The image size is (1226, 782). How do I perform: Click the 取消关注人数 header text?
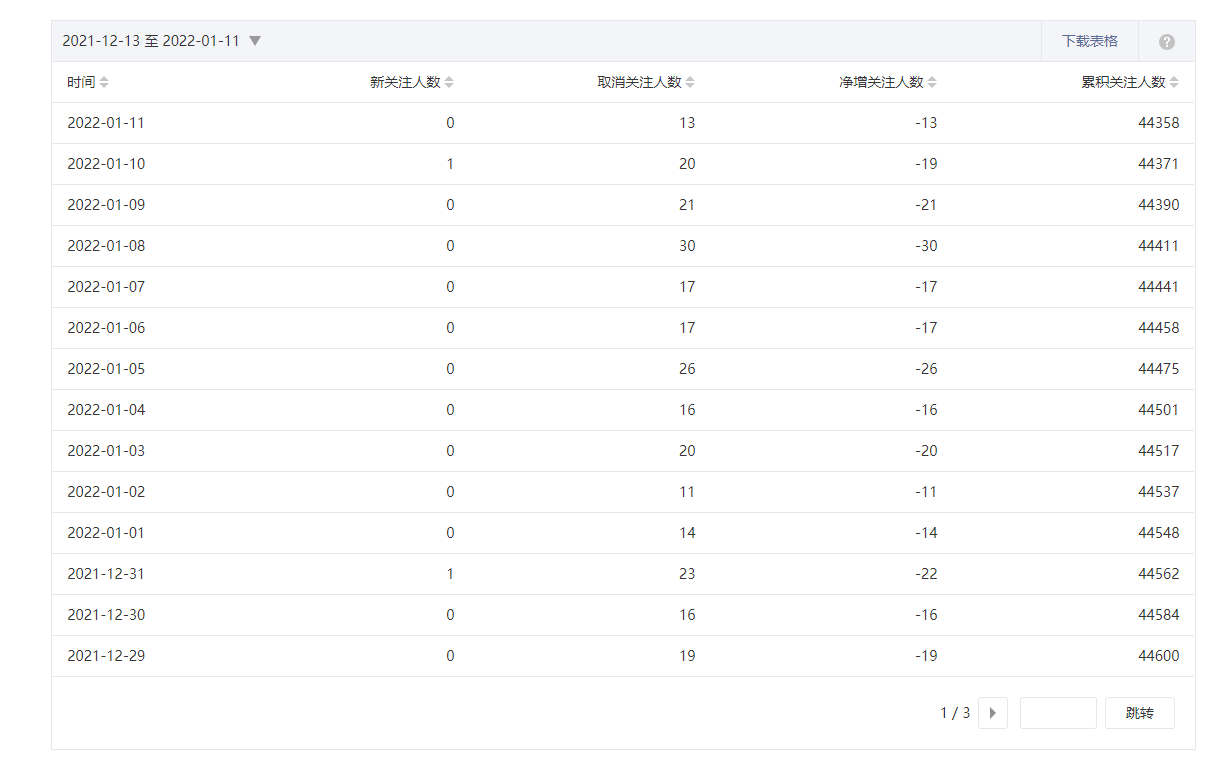(639, 82)
